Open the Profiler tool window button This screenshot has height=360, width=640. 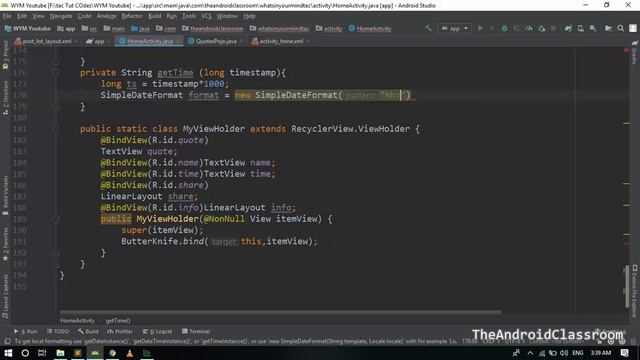click(120, 331)
